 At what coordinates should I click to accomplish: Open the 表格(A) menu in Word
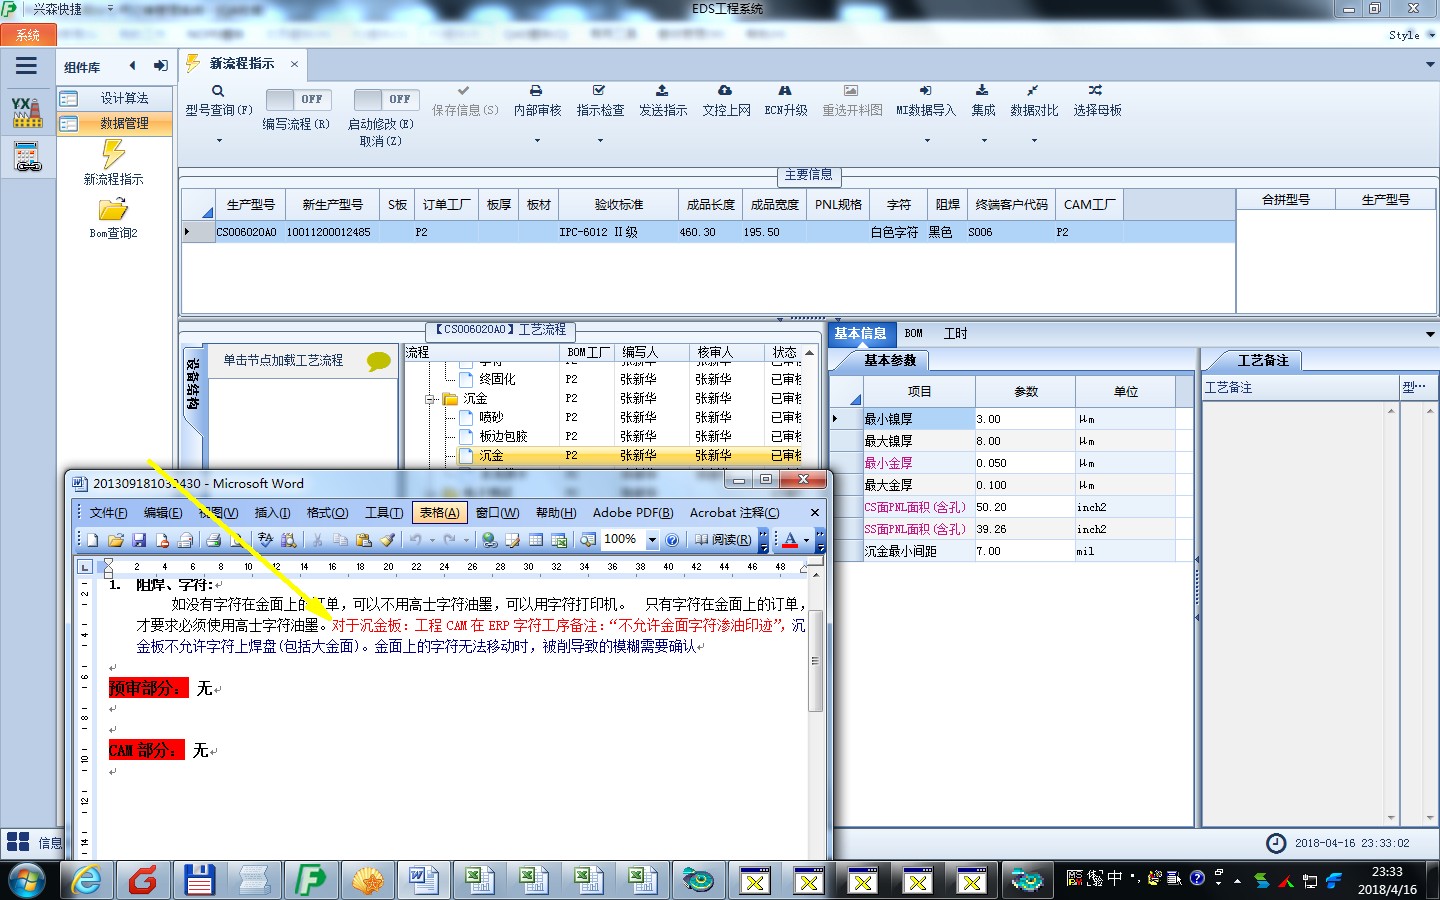coord(439,513)
